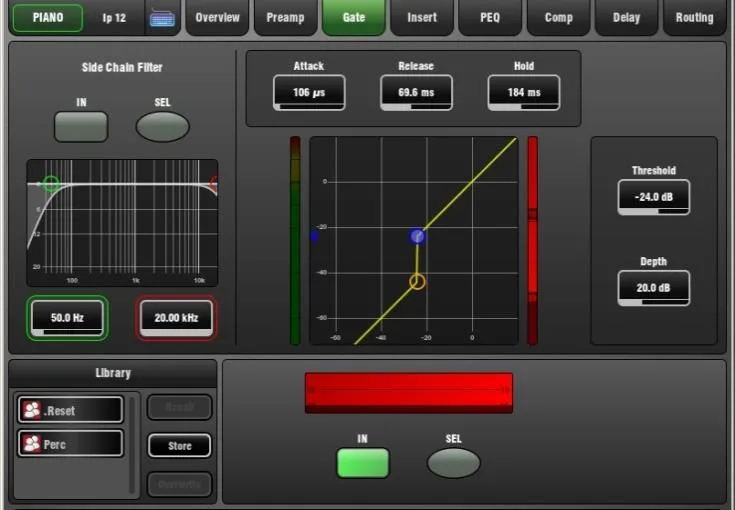Select the green high-pass filter handle
735x510 pixels.
(51, 183)
